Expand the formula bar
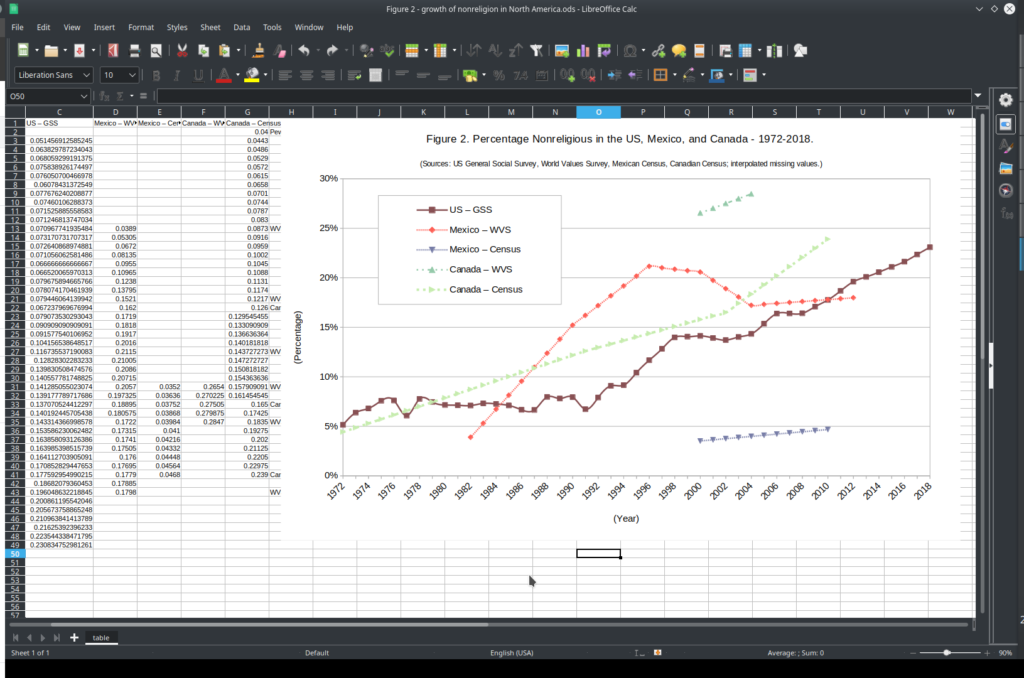1024x678 pixels. pos(978,96)
